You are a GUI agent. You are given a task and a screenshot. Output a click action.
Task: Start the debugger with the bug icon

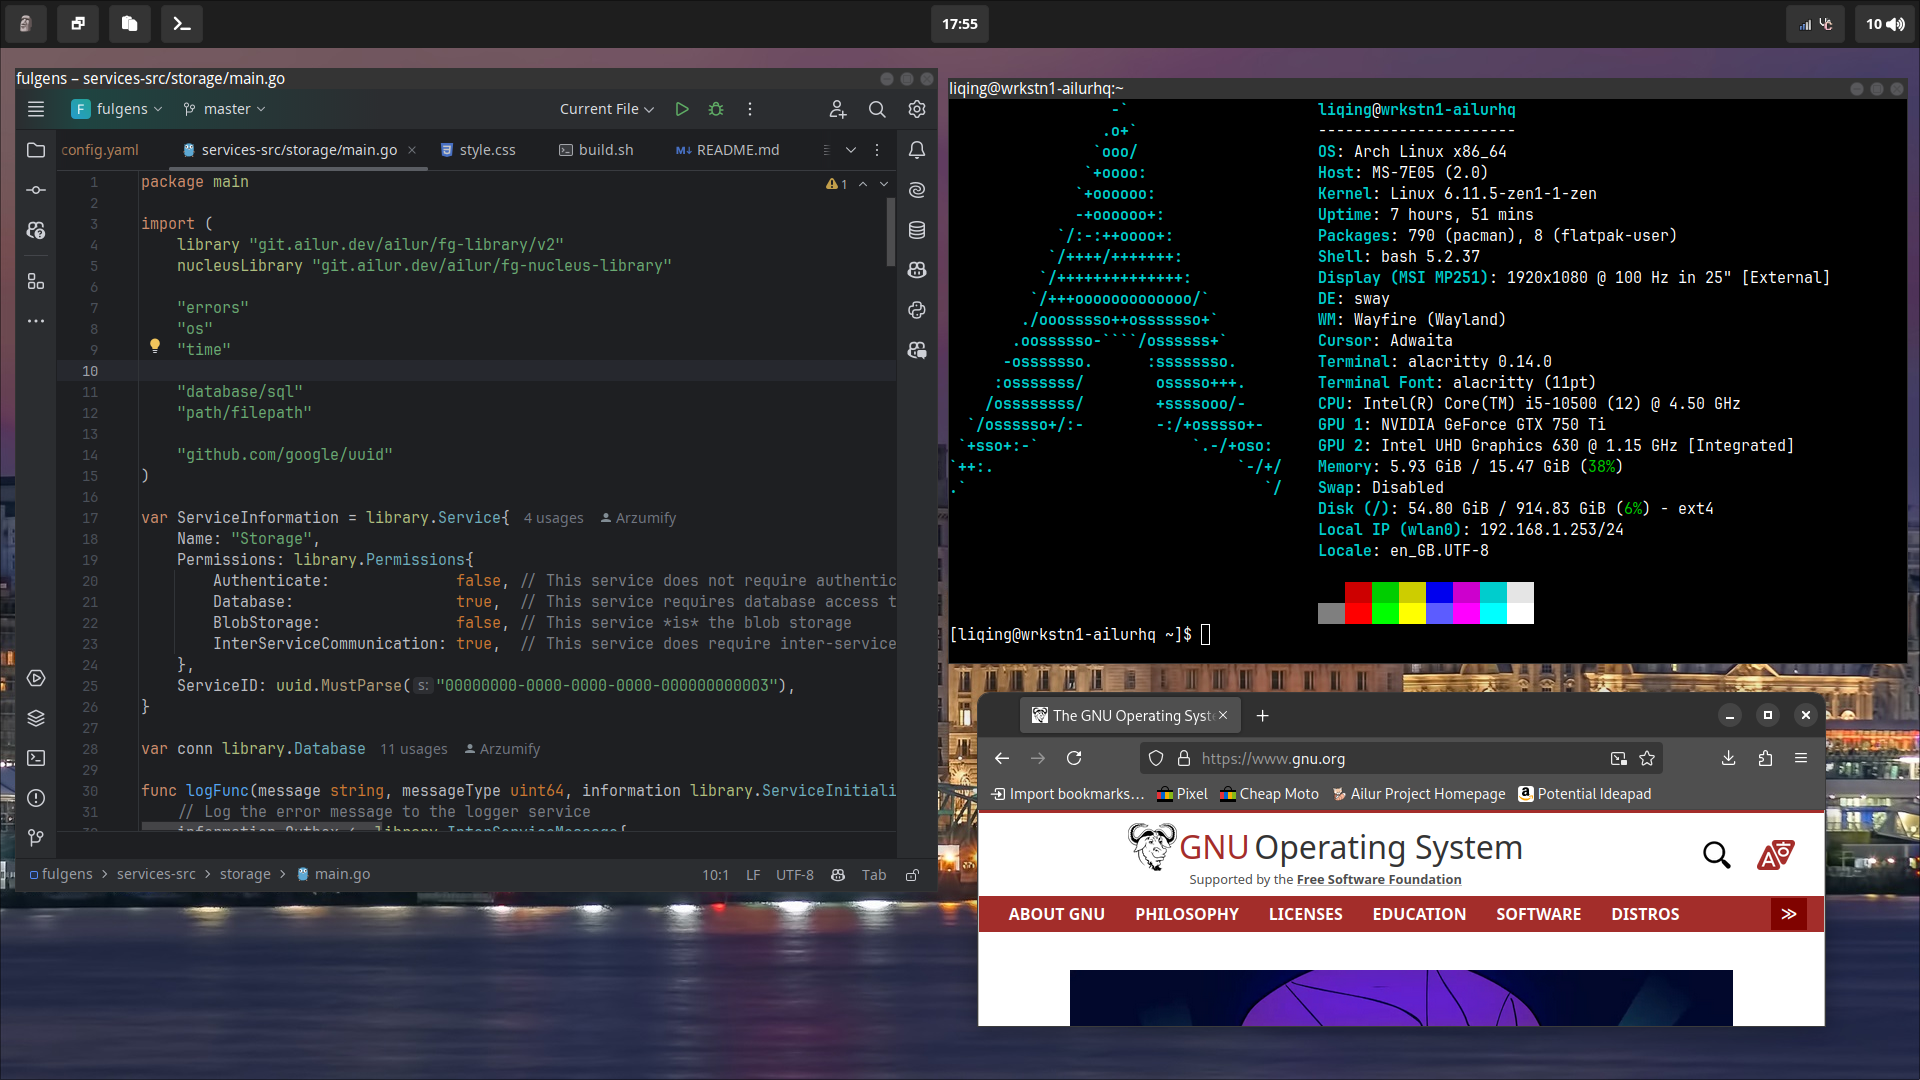(x=716, y=109)
